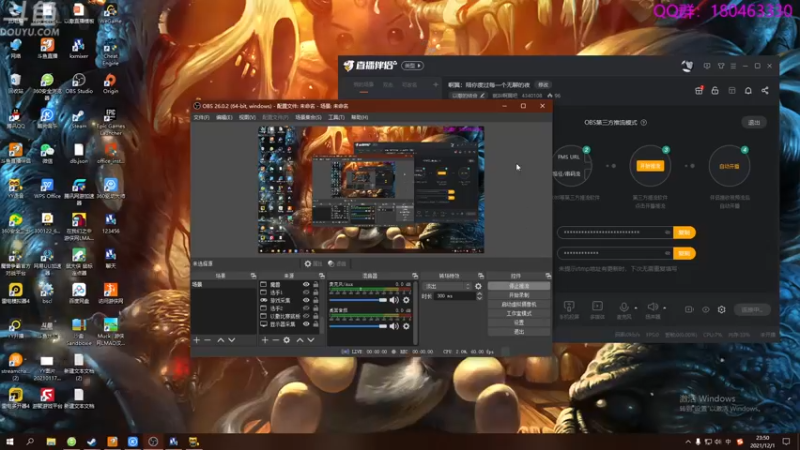Move selected scene down in OBS
800x450 pixels.
click(232, 340)
